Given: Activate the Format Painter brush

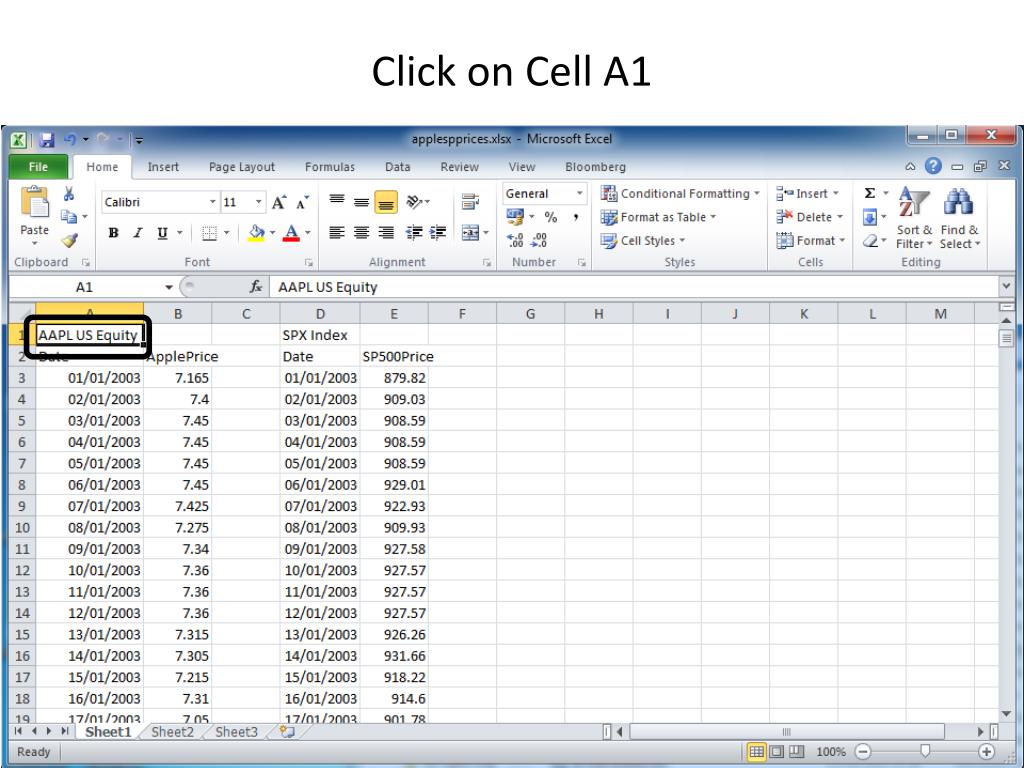Looking at the screenshot, I should (69, 240).
